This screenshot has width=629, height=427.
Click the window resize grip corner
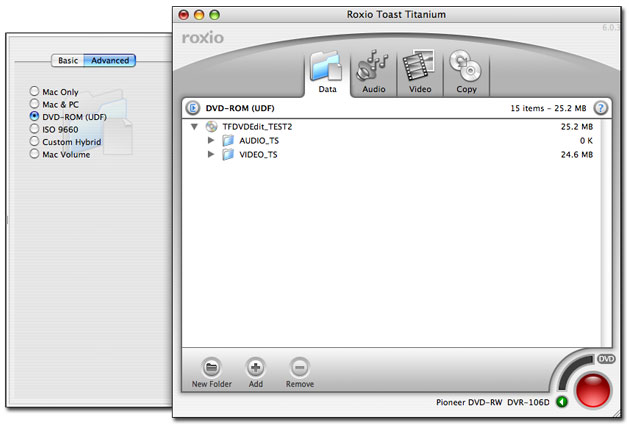(x=617, y=413)
